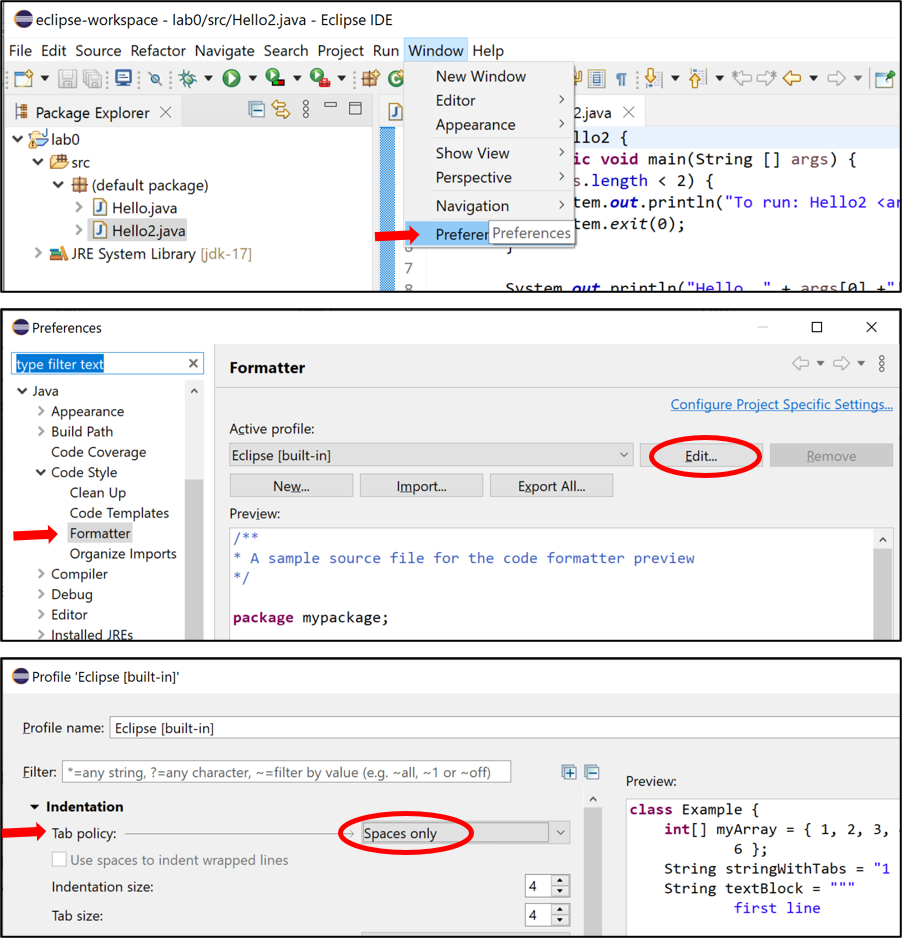Open Show View submenu
Viewport: 902px width, 938px height.
[x=489, y=153]
